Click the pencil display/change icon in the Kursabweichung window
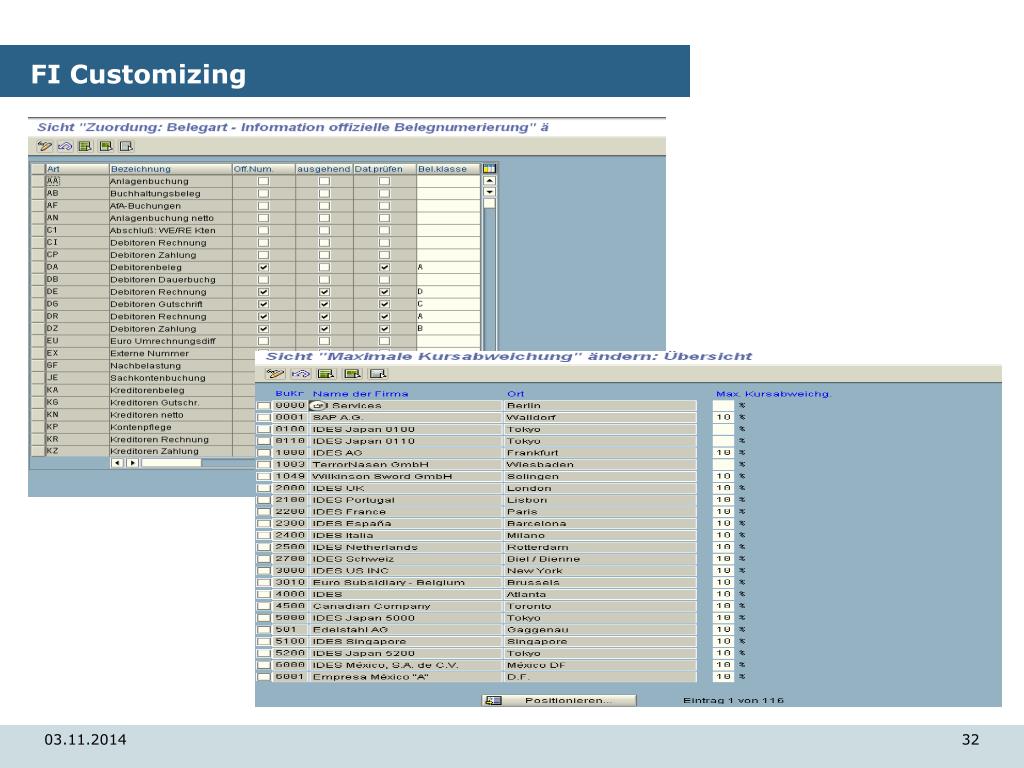Viewport: 1024px width, 768px height. point(275,374)
